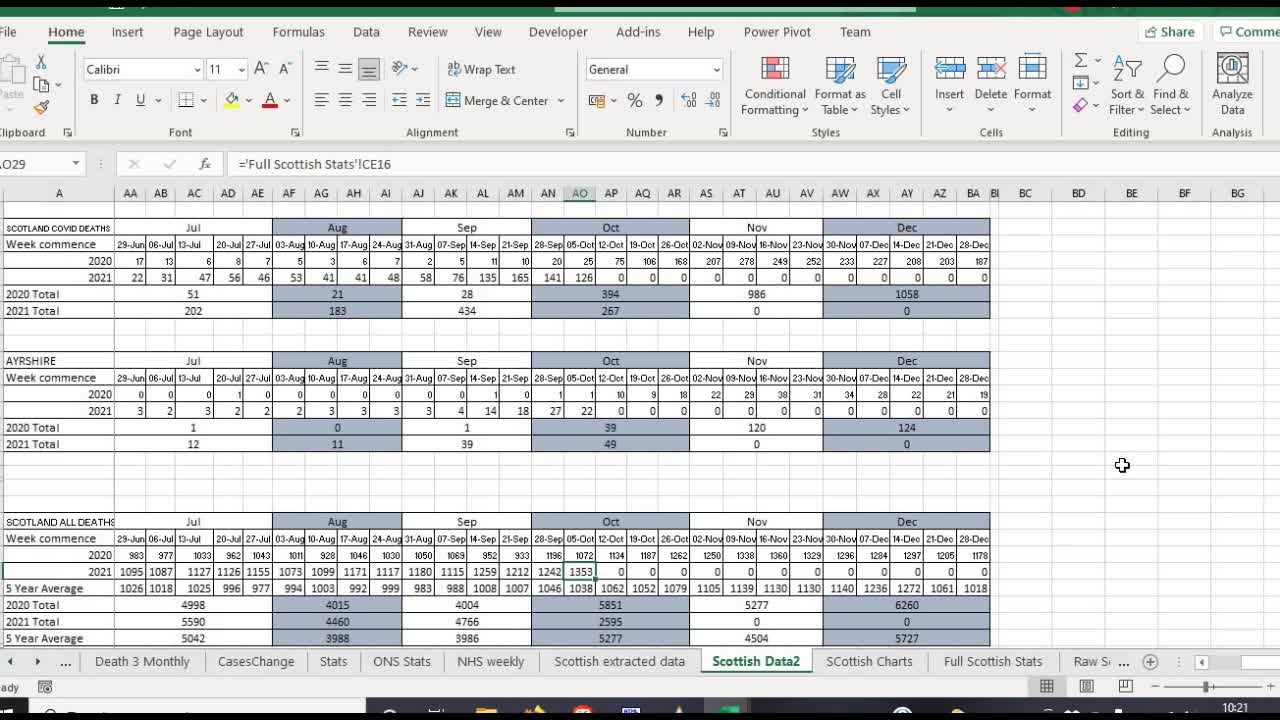
Task: Align text right
Action: (x=369, y=100)
